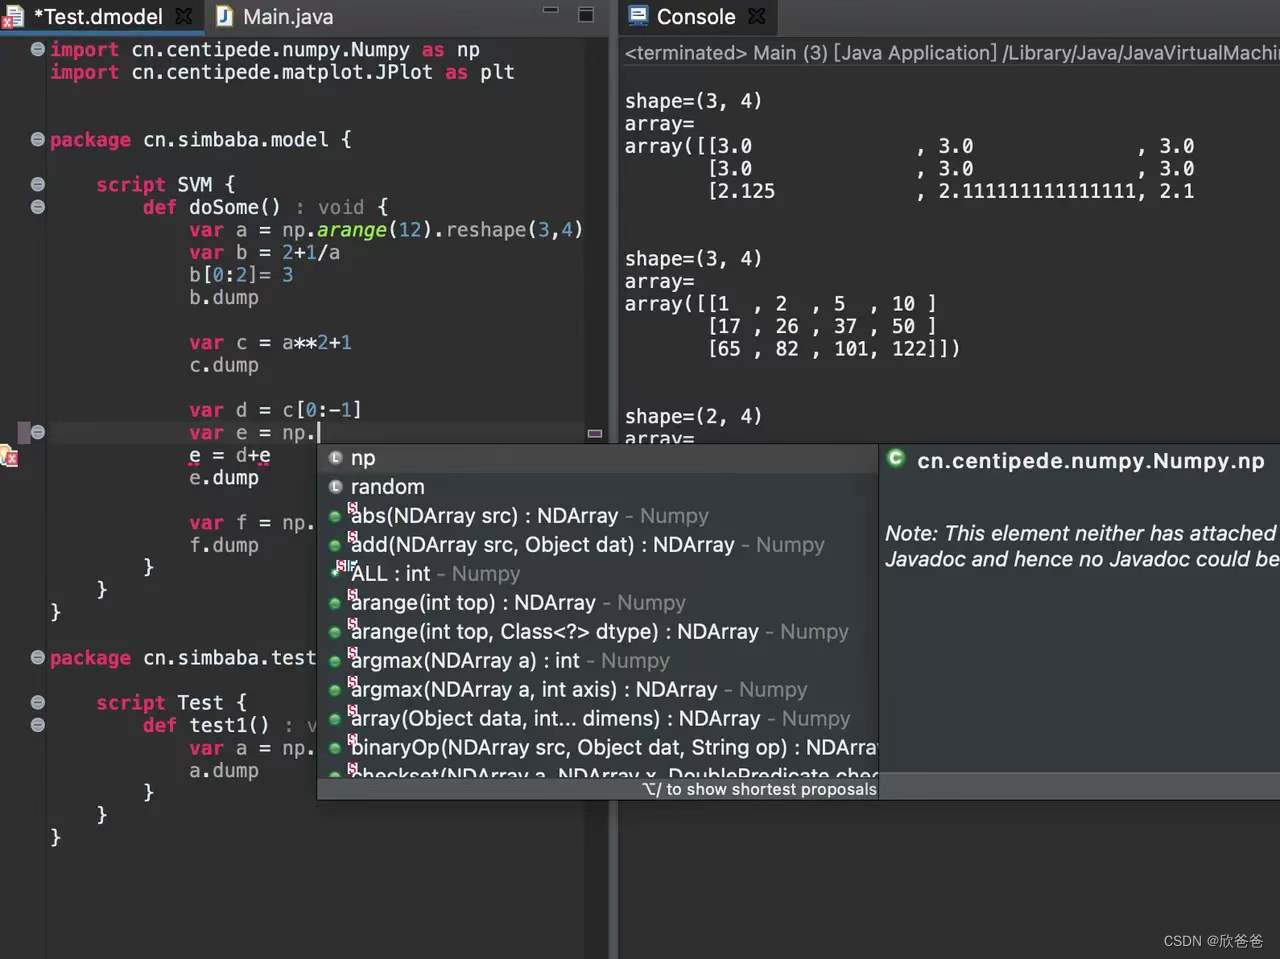Click the b.dump code line

click(x=224, y=298)
